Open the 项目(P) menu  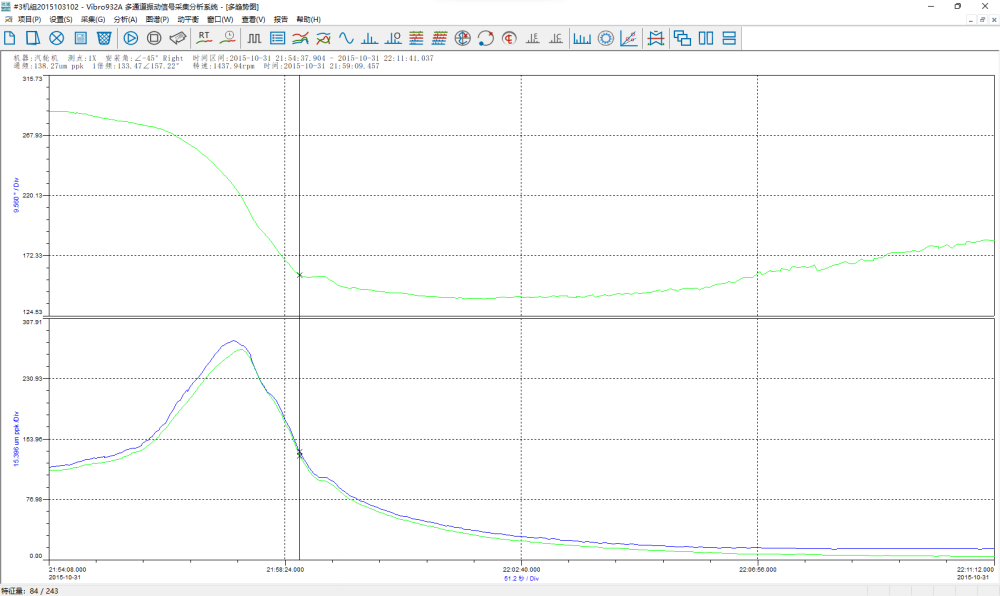29,19
